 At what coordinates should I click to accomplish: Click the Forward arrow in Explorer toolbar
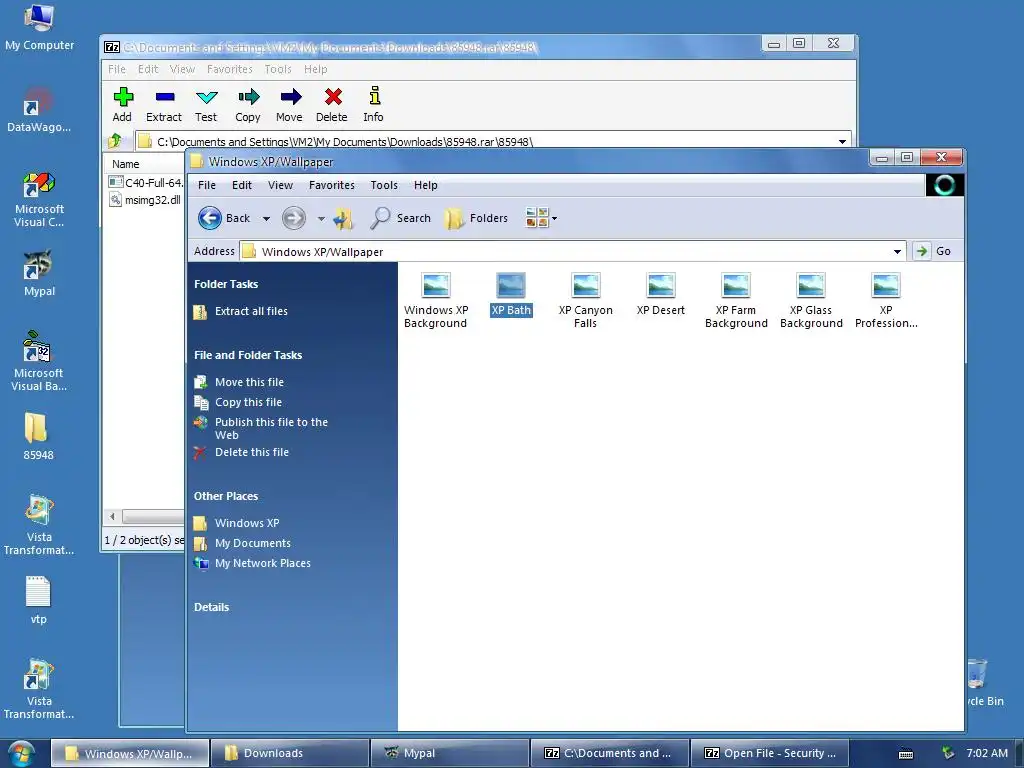point(294,218)
